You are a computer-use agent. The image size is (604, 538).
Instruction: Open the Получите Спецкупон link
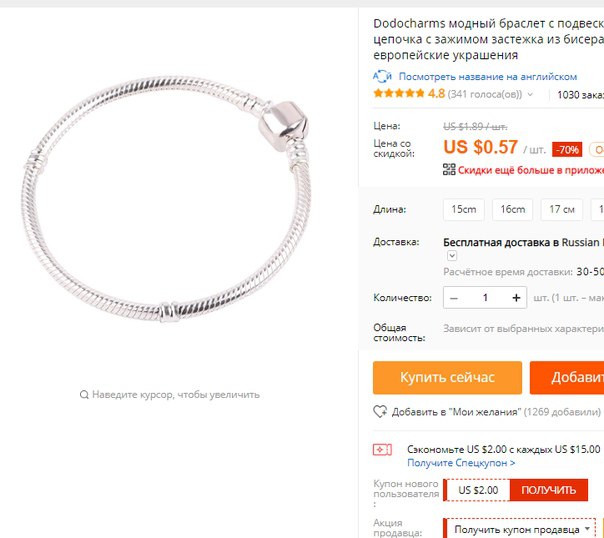coord(461,463)
